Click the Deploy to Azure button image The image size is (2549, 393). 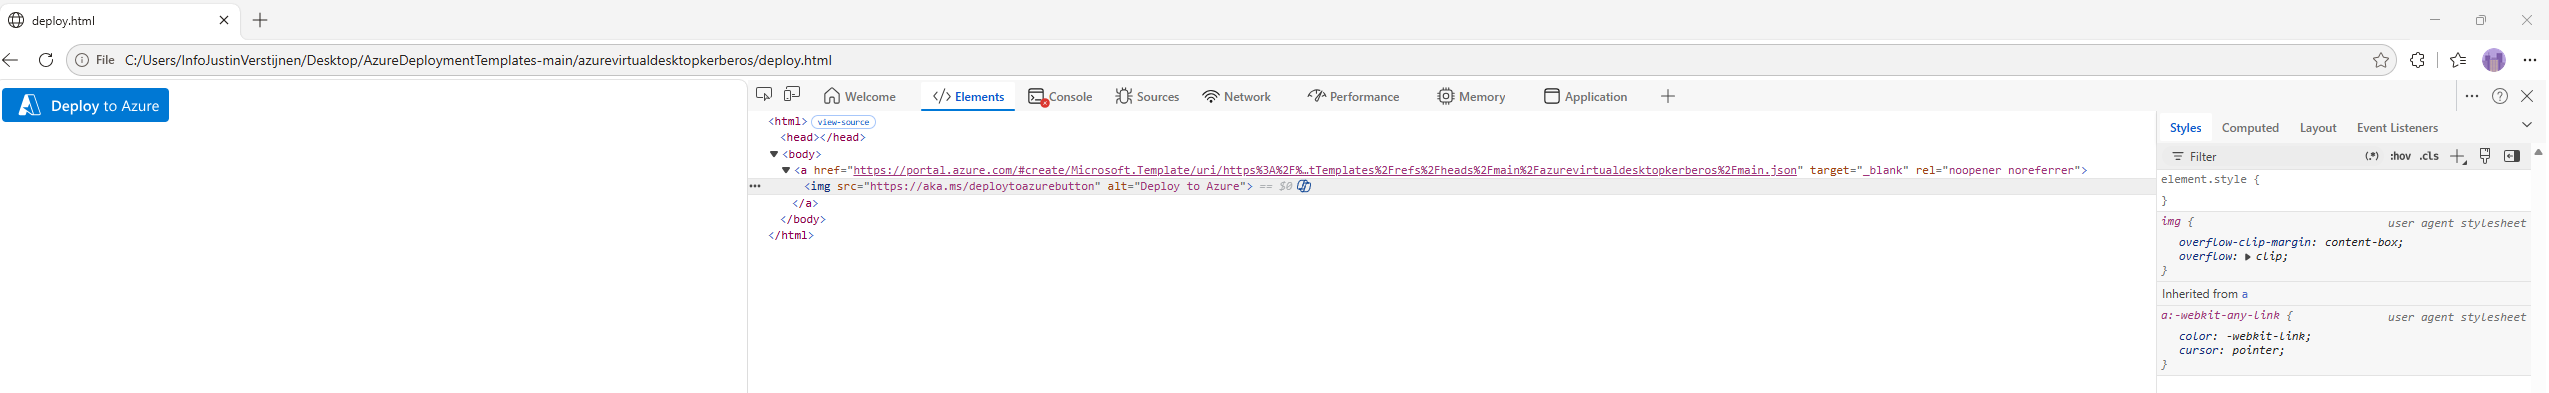pos(86,105)
